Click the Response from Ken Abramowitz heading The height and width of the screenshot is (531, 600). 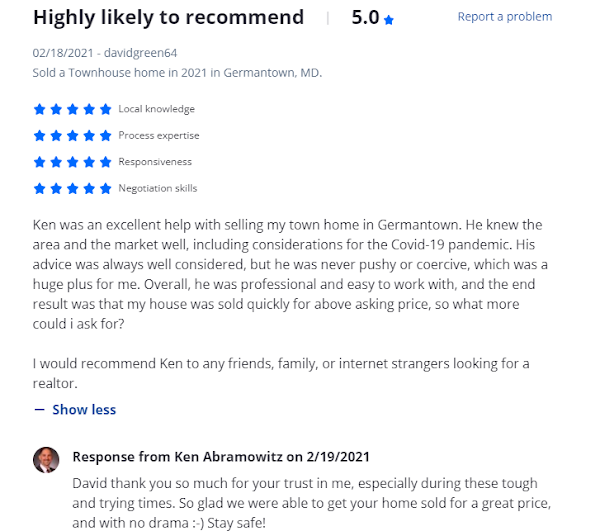221,457
